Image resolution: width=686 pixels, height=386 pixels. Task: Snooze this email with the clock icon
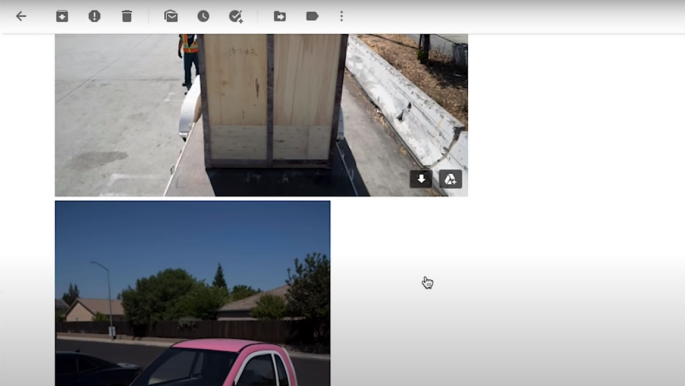click(x=203, y=17)
